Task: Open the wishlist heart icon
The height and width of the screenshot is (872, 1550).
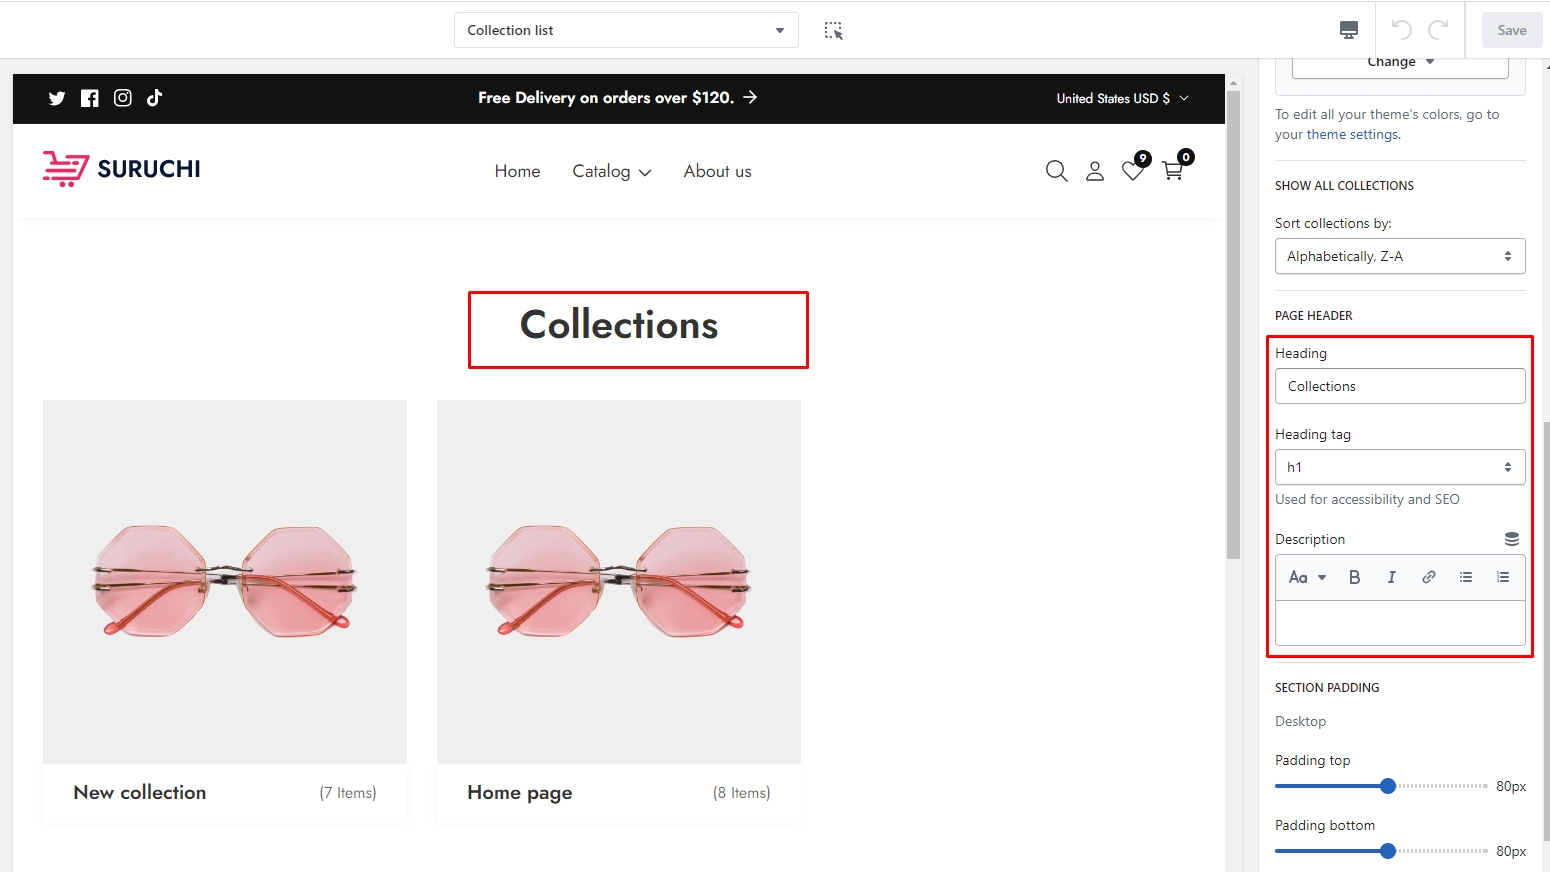Action: point(1133,171)
